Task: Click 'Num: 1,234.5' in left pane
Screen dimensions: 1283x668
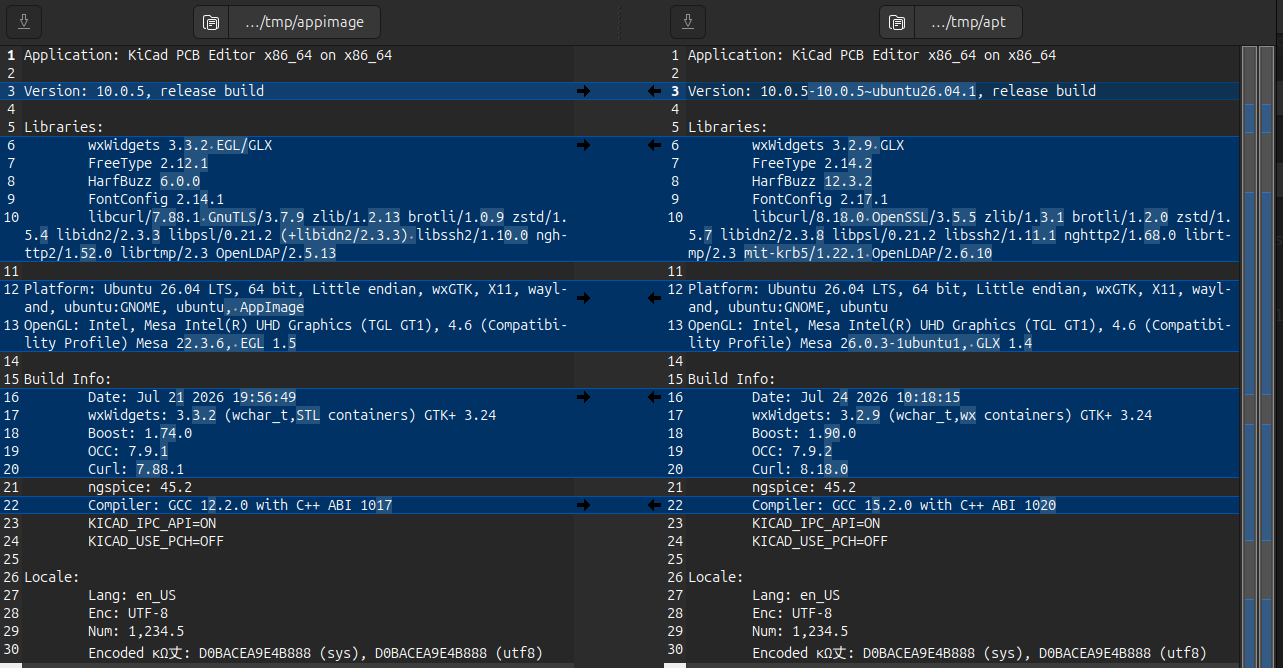Action: [136, 631]
